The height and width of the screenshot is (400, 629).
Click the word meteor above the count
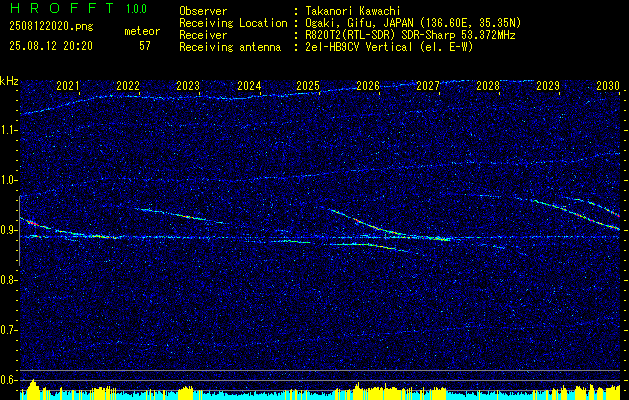(x=142, y=31)
